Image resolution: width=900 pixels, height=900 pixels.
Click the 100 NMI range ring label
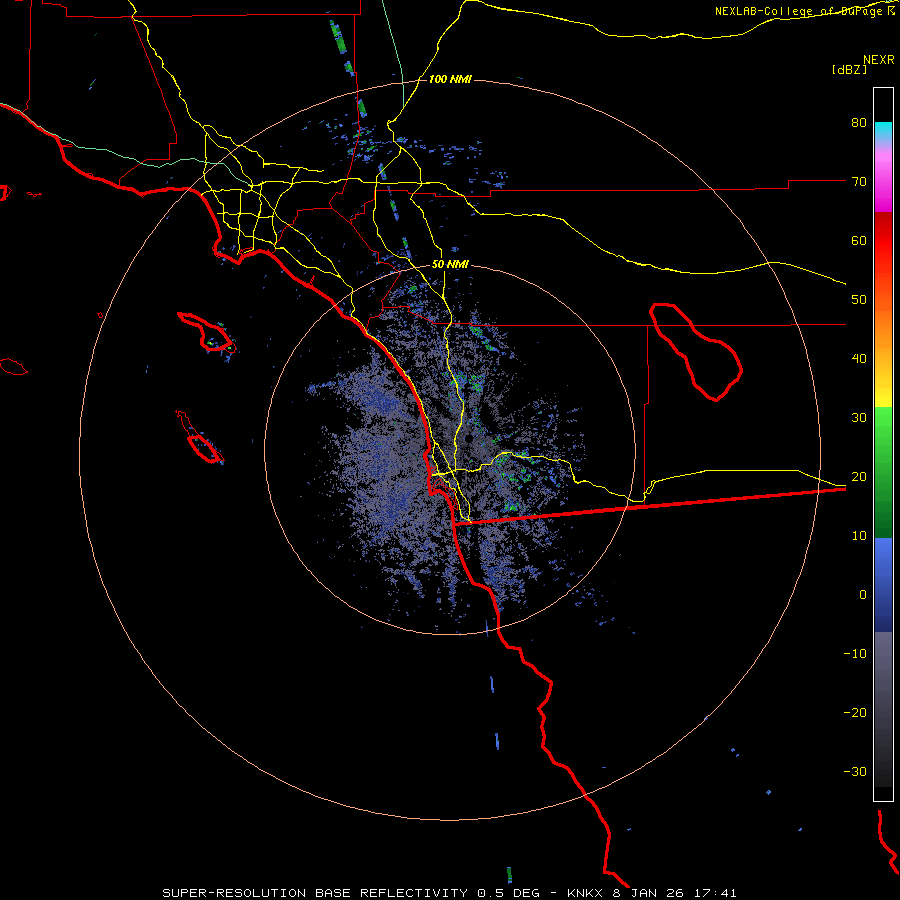(x=450, y=79)
